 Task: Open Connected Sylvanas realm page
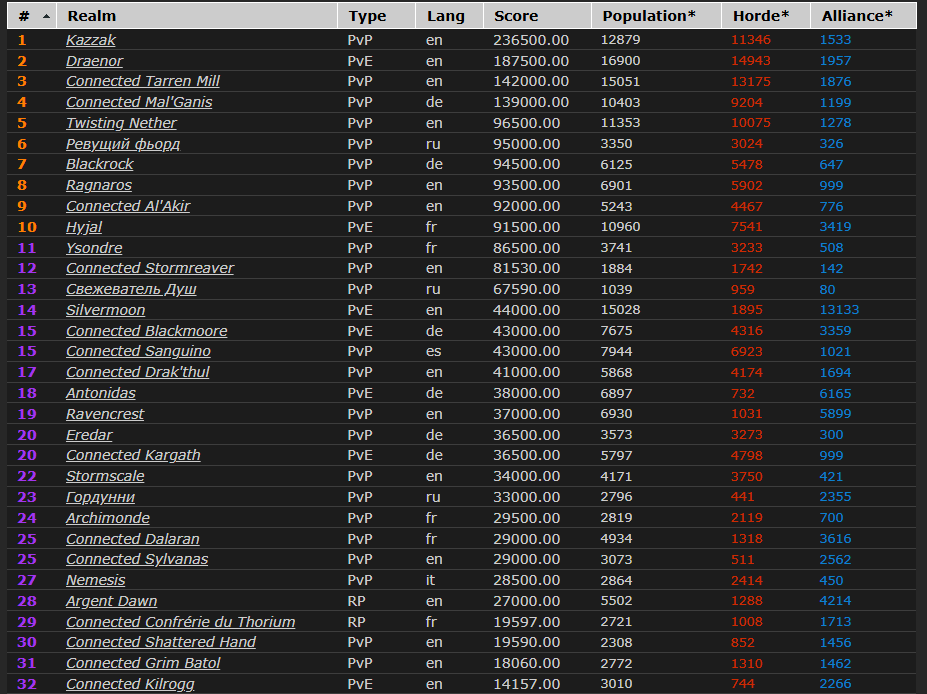coord(137,559)
